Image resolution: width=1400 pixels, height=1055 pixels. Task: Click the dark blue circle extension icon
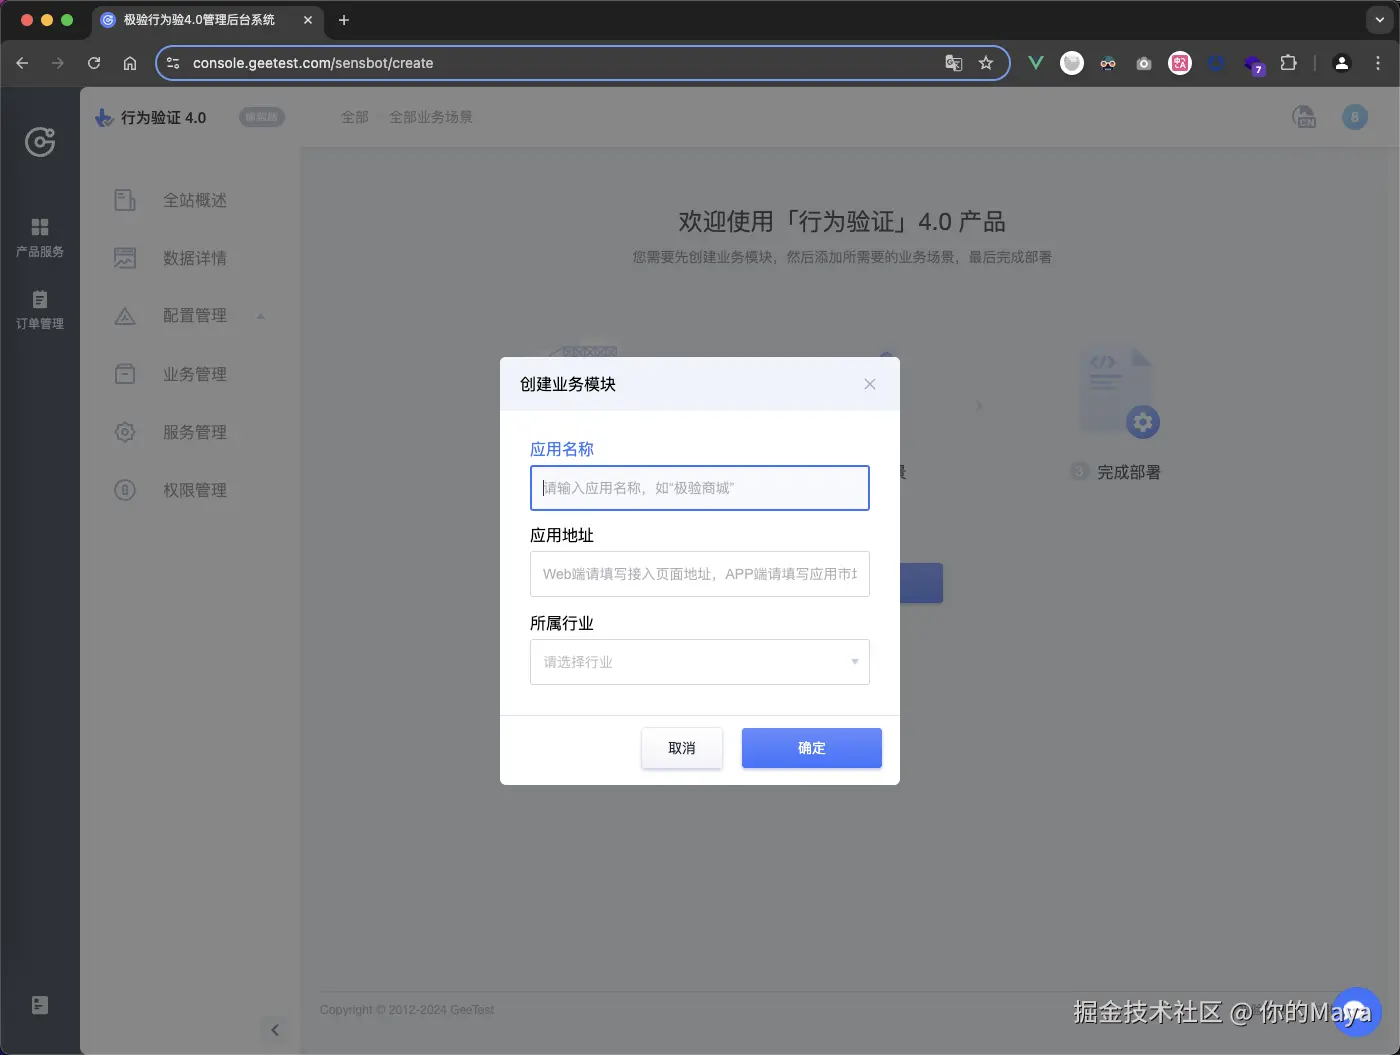[1216, 63]
